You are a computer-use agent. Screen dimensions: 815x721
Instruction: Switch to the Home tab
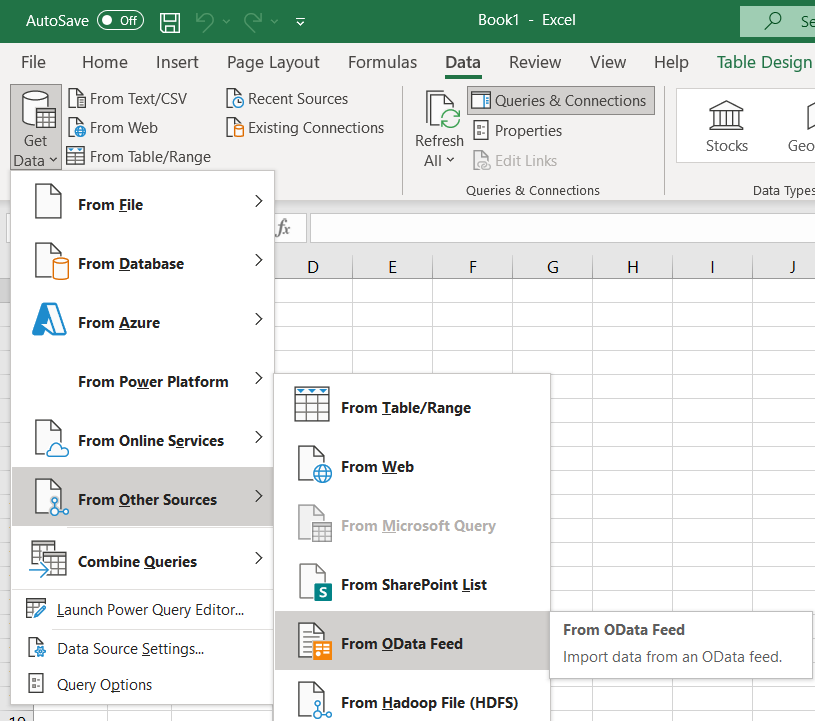[x=104, y=62]
